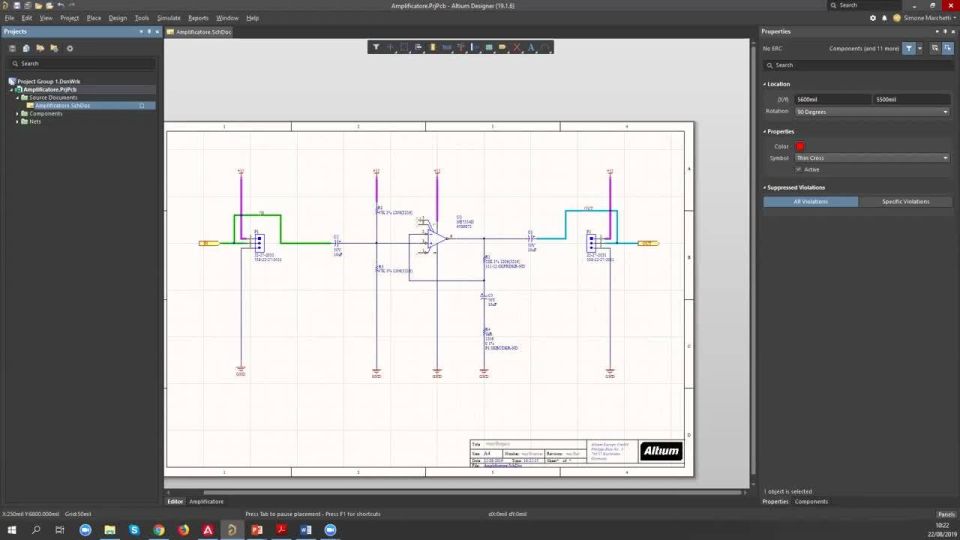Click the red Color swatch
This screenshot has height=540, width=960.
point(800,146)
